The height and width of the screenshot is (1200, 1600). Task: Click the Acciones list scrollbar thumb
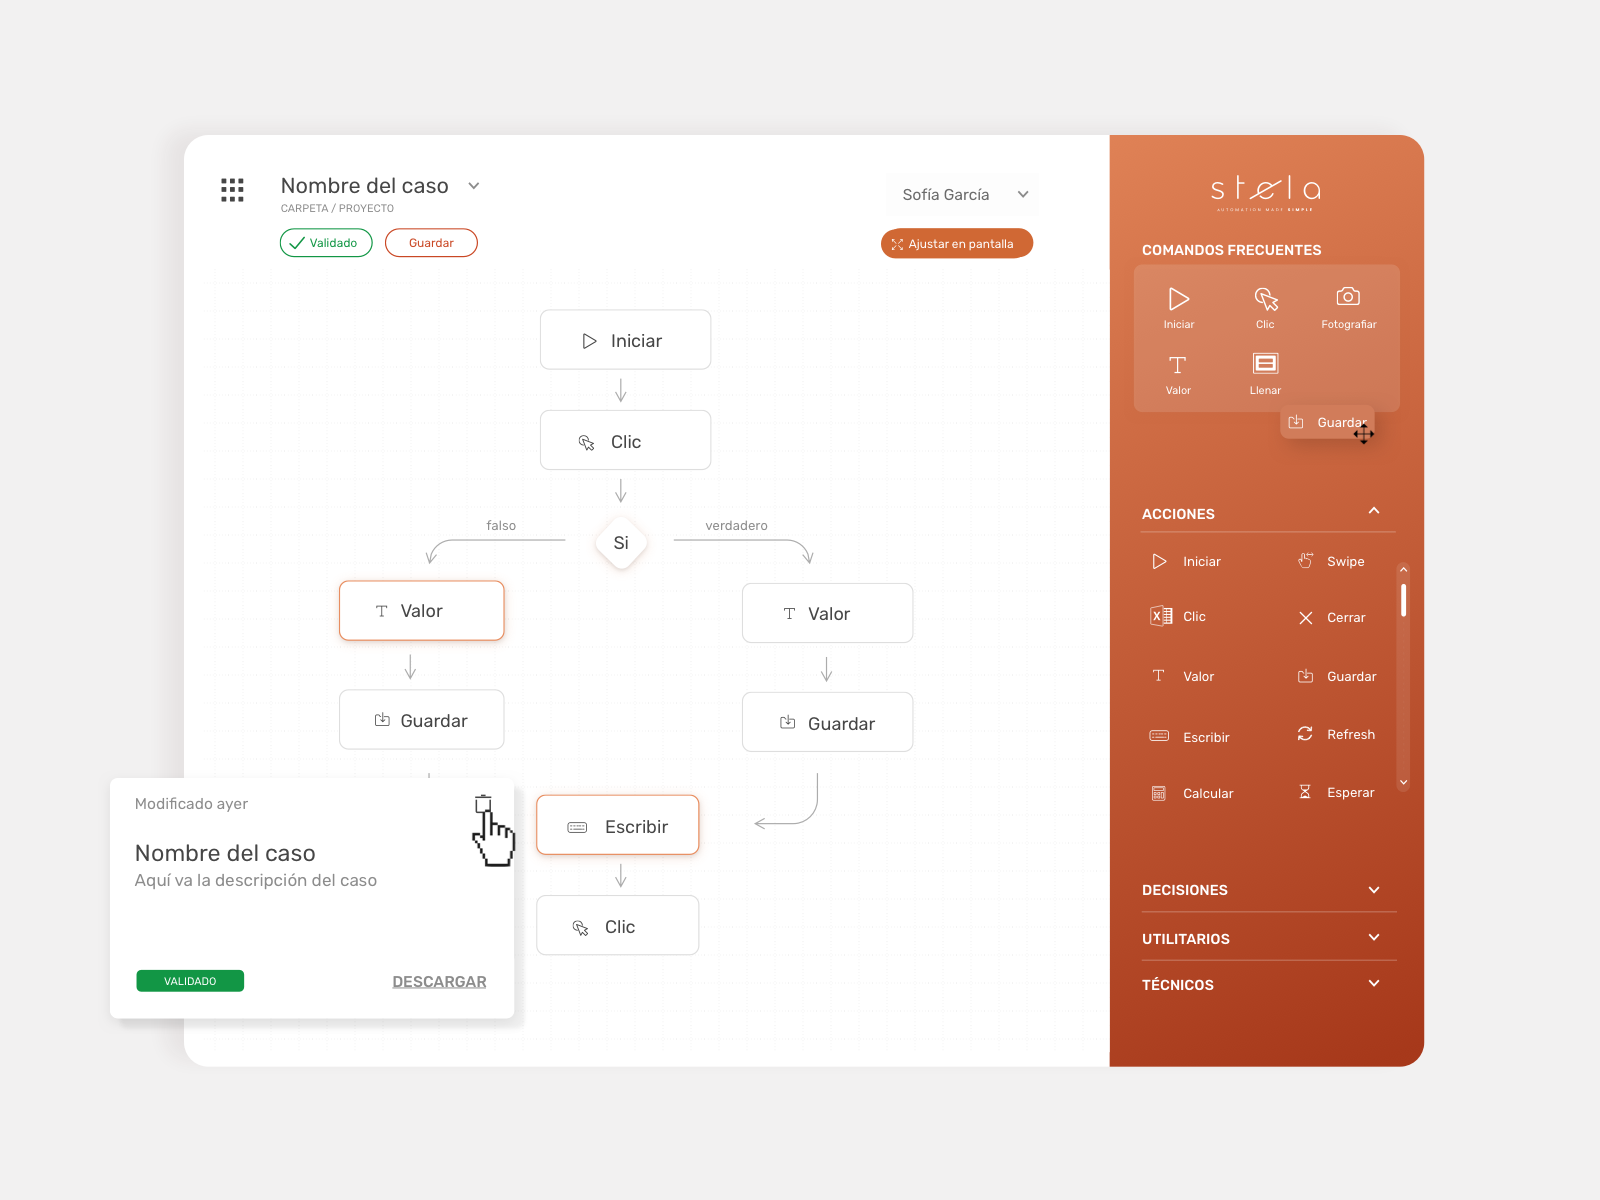tap(1404, 600)
